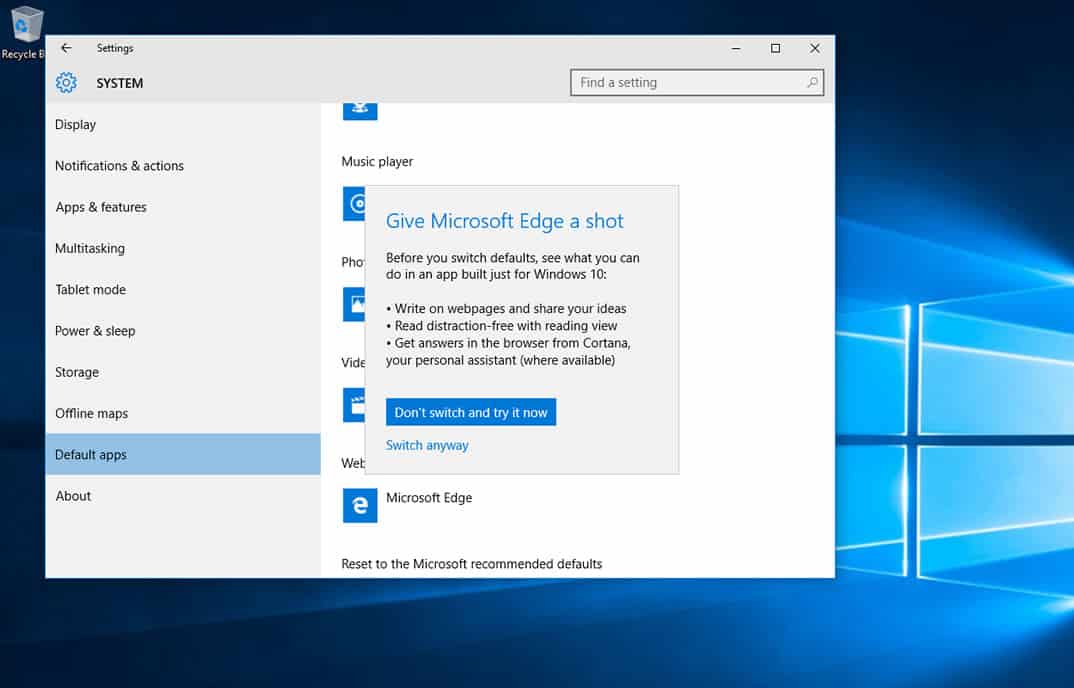Open Offline maps settings
The width and height of the screenshot is (1074, 688).
tap(91, 413)
